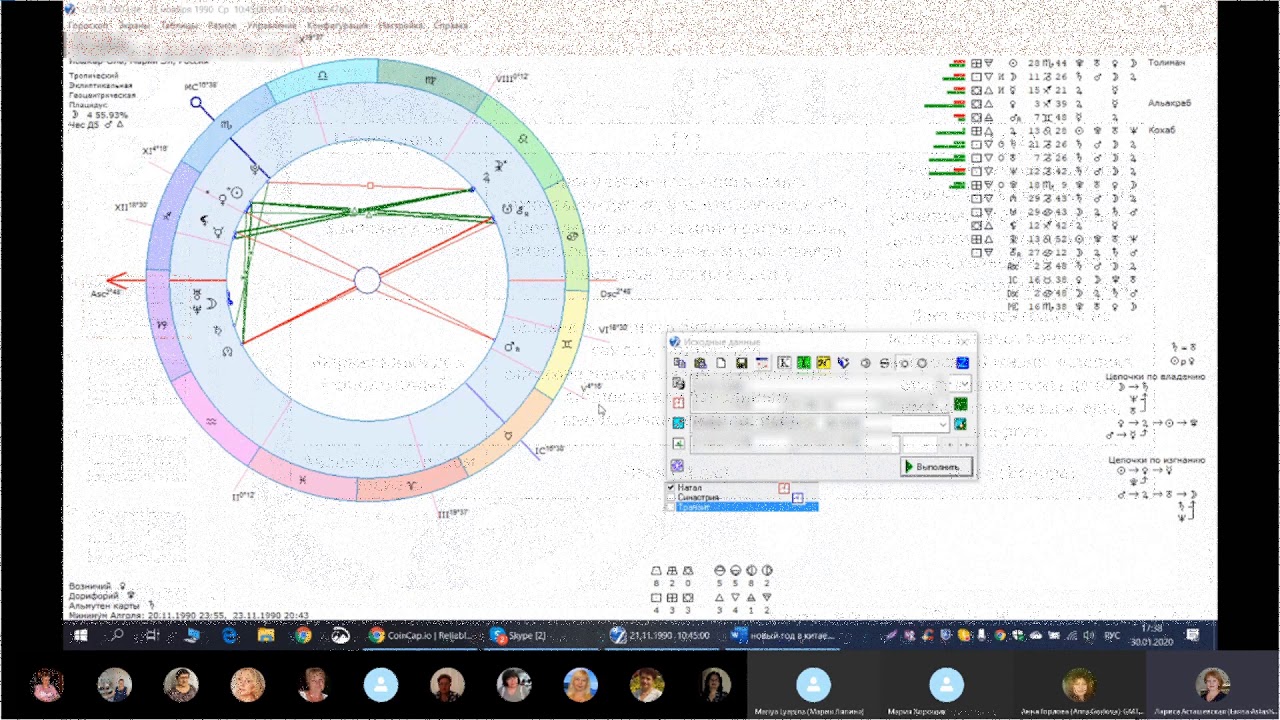Open the Конфигурация menu
This screenshot has height=720, width=1280.
tap(337, 25)
